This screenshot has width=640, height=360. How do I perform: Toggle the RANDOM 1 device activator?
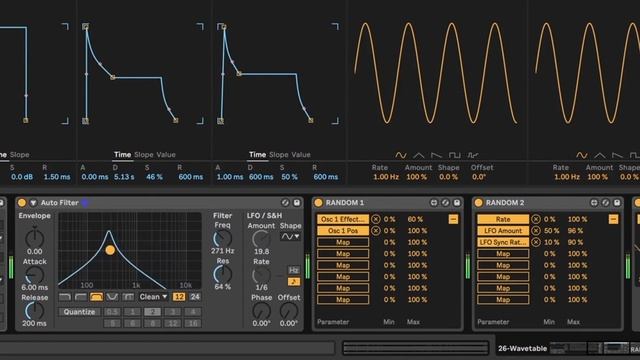click(x=318, y=202)
